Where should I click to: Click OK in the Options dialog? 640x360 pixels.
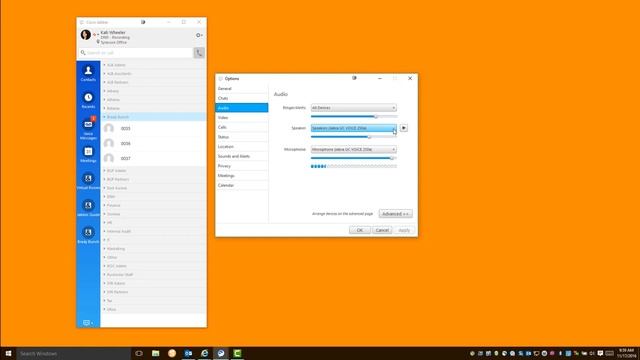coord(360,230)
